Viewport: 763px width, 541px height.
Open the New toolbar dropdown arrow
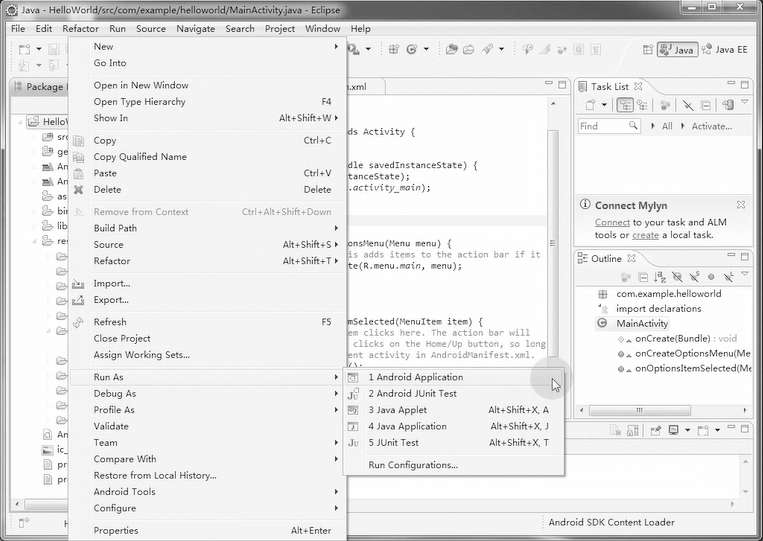(x=39, y=49)
